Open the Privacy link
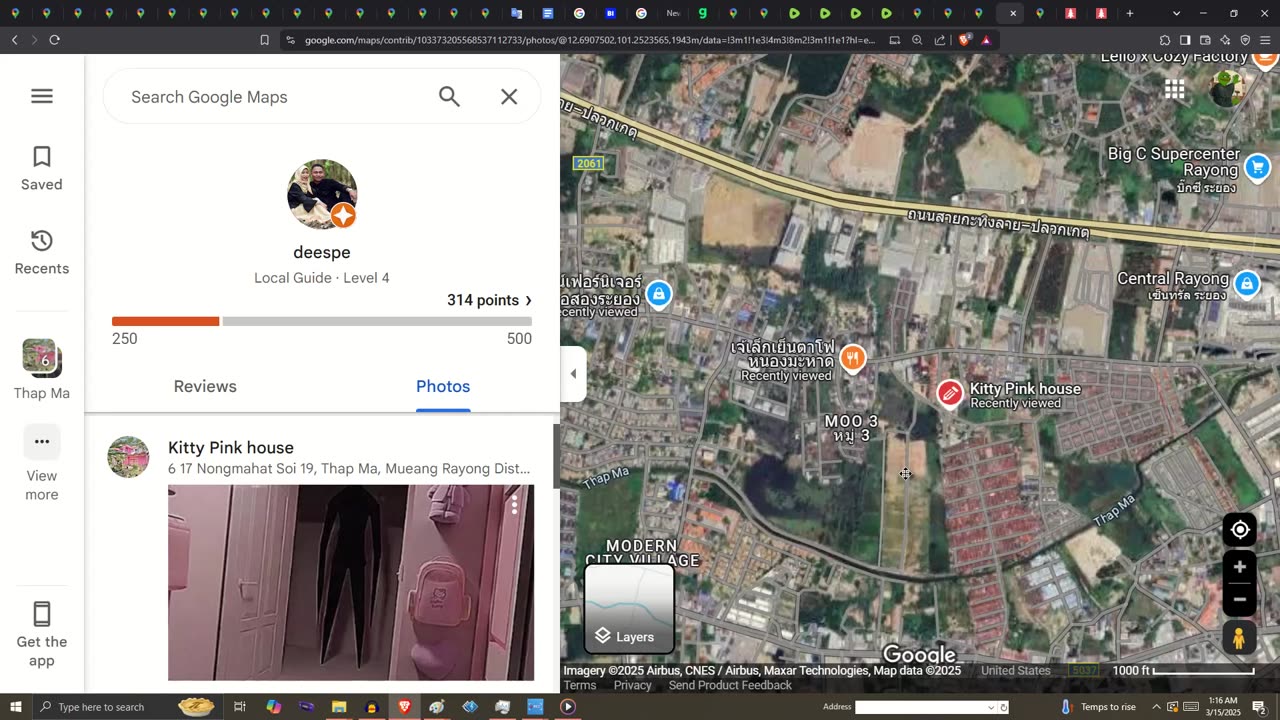The width and height of the screenshot is (1280, 720). tap(632, 685)
